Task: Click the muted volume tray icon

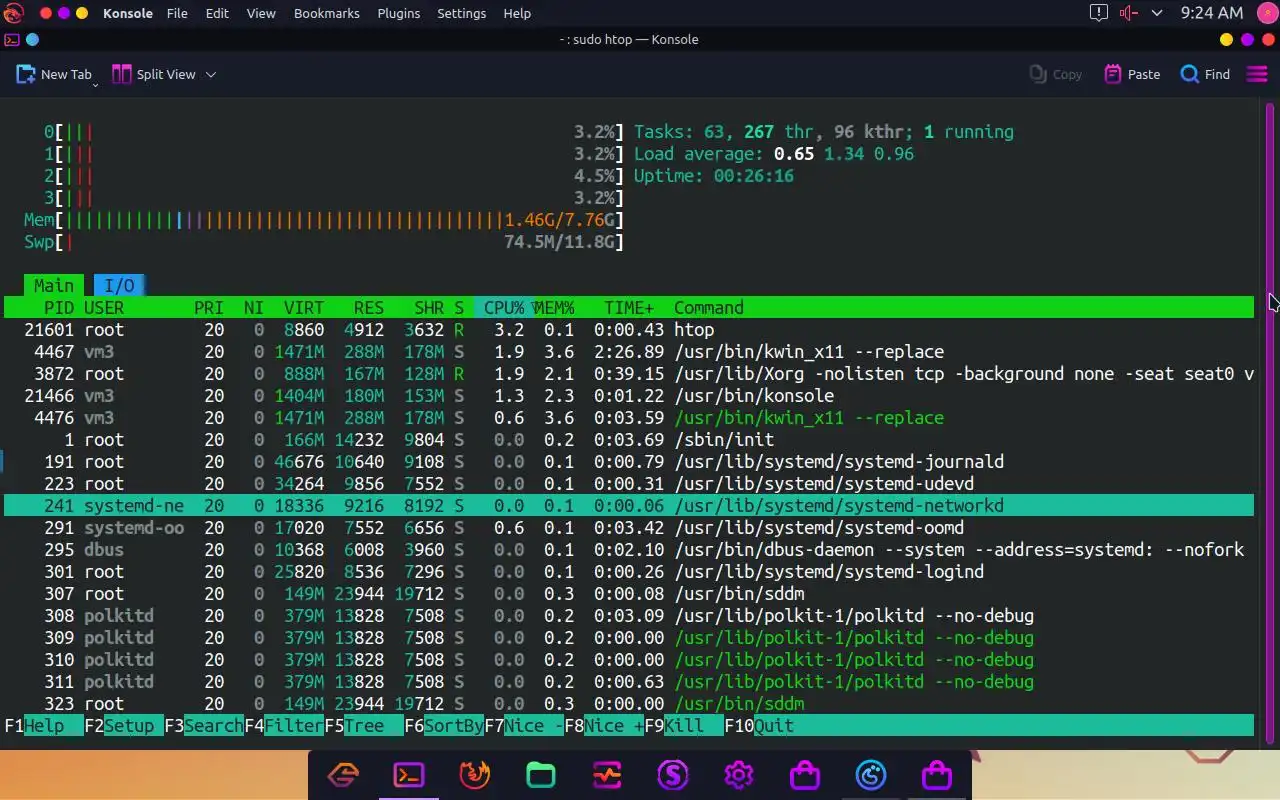Action: point(1128,13)
